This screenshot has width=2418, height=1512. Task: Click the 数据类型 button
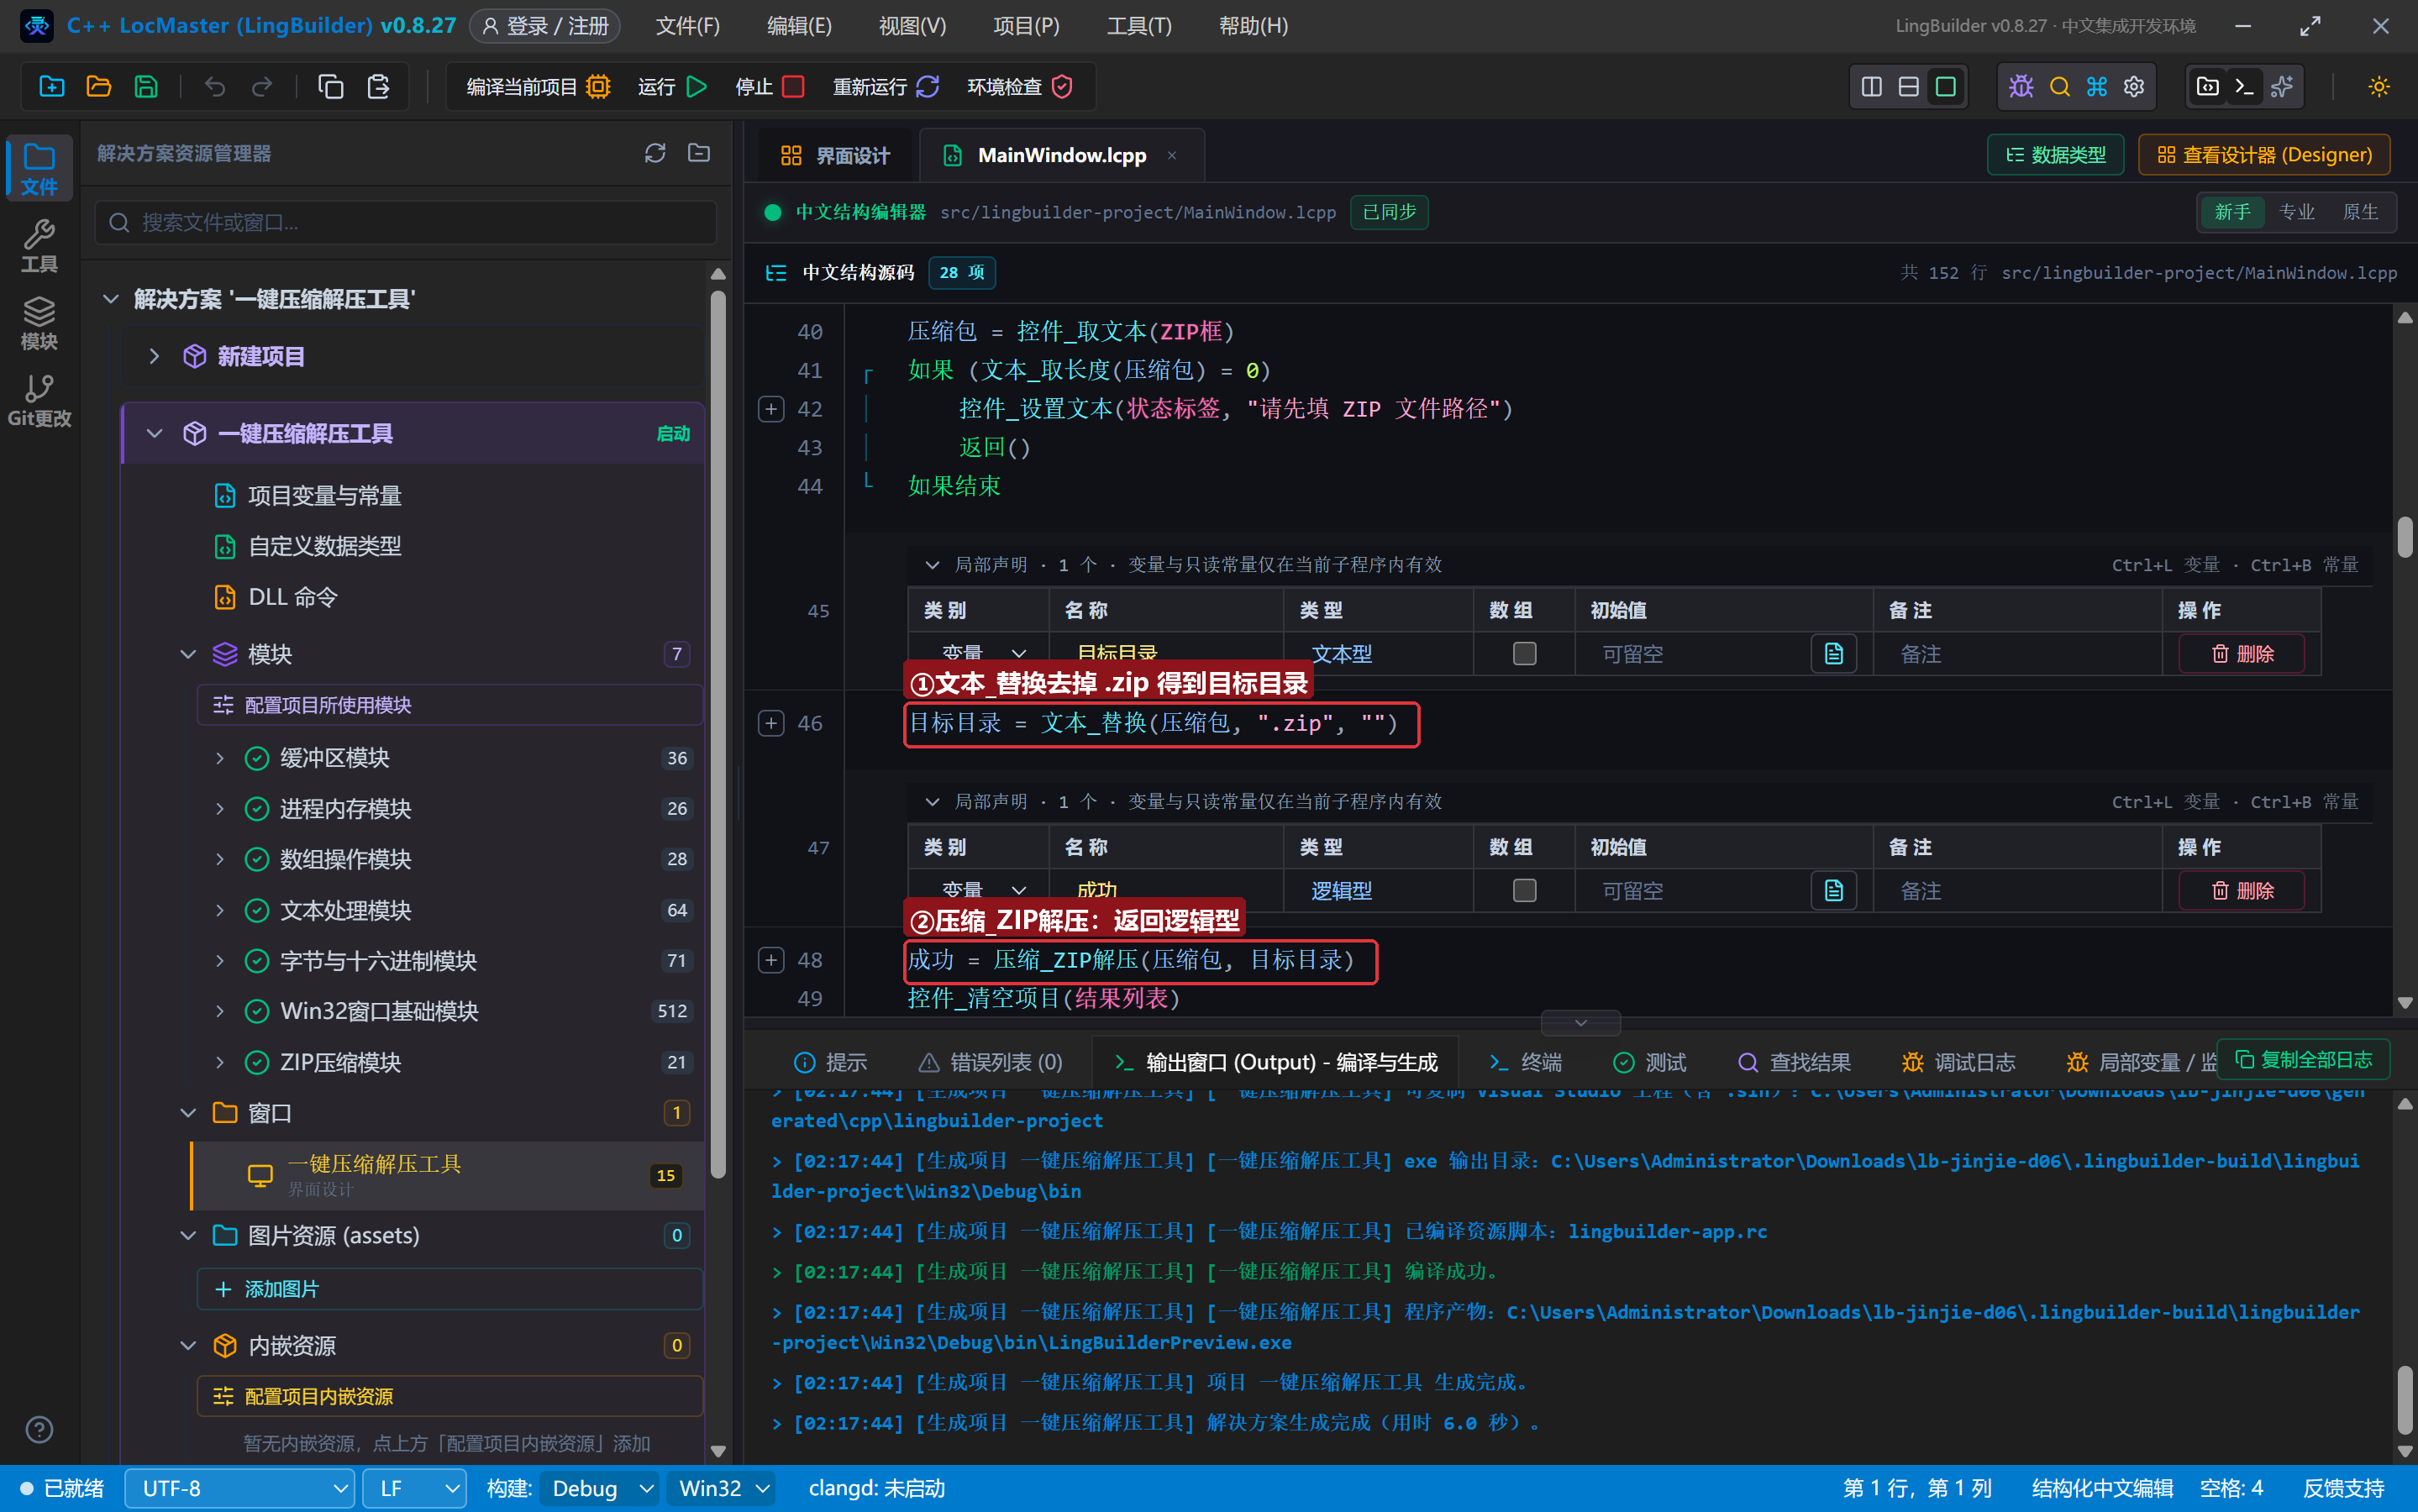[x=2056, y=155]
